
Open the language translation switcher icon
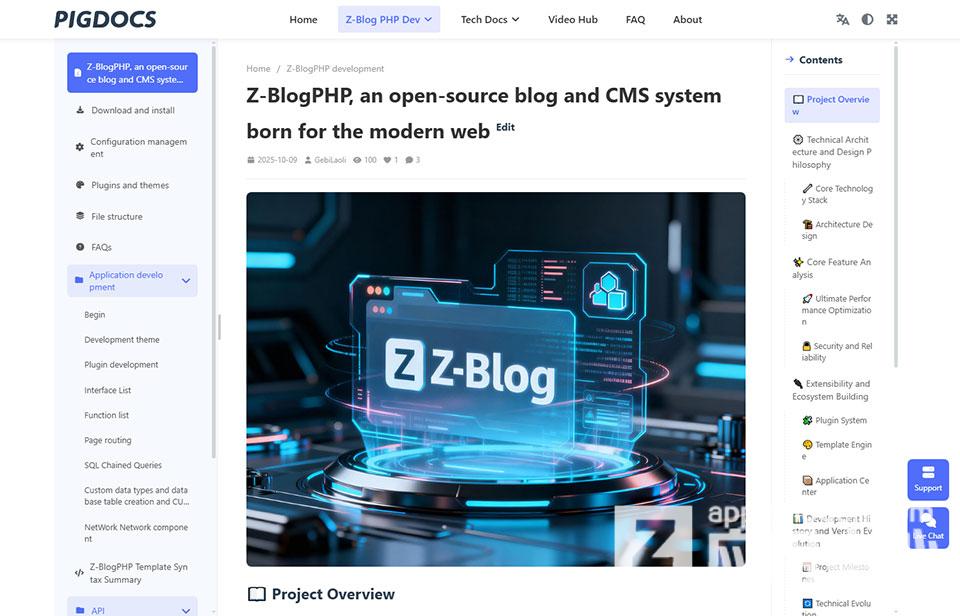coord(842,19)
